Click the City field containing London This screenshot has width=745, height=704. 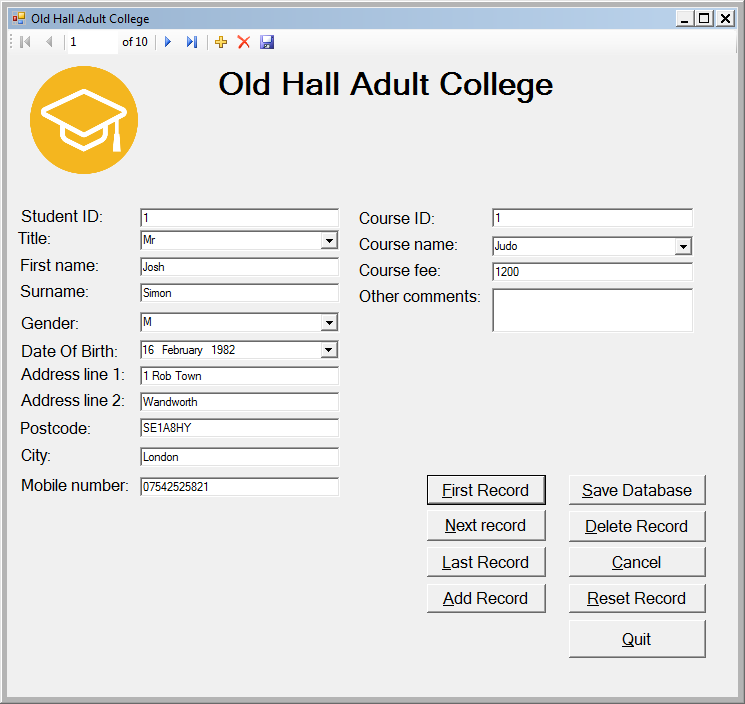pos(239,457)
